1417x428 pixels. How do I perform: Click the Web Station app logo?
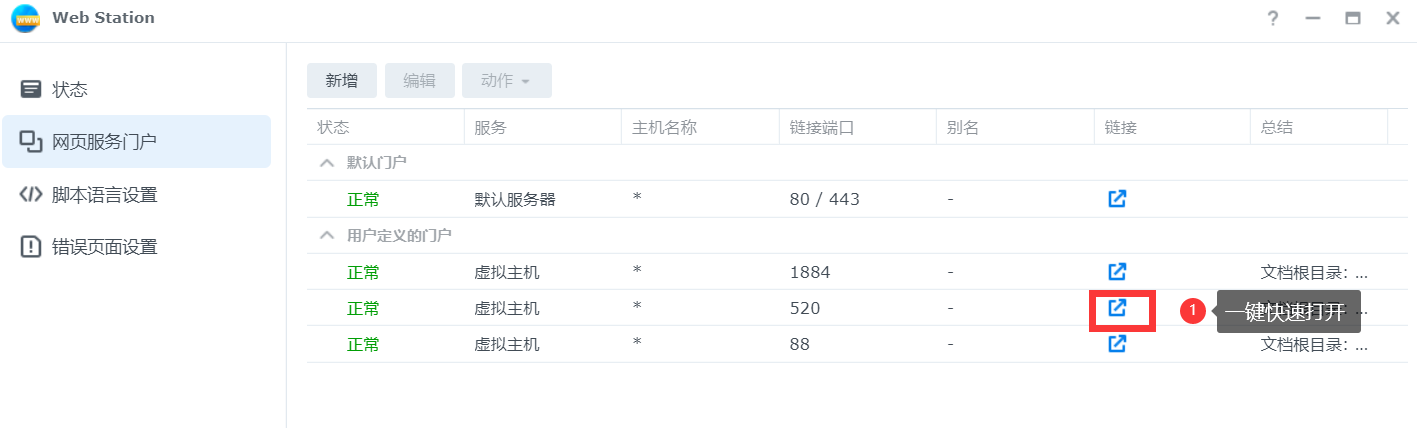tap(25, 18)
